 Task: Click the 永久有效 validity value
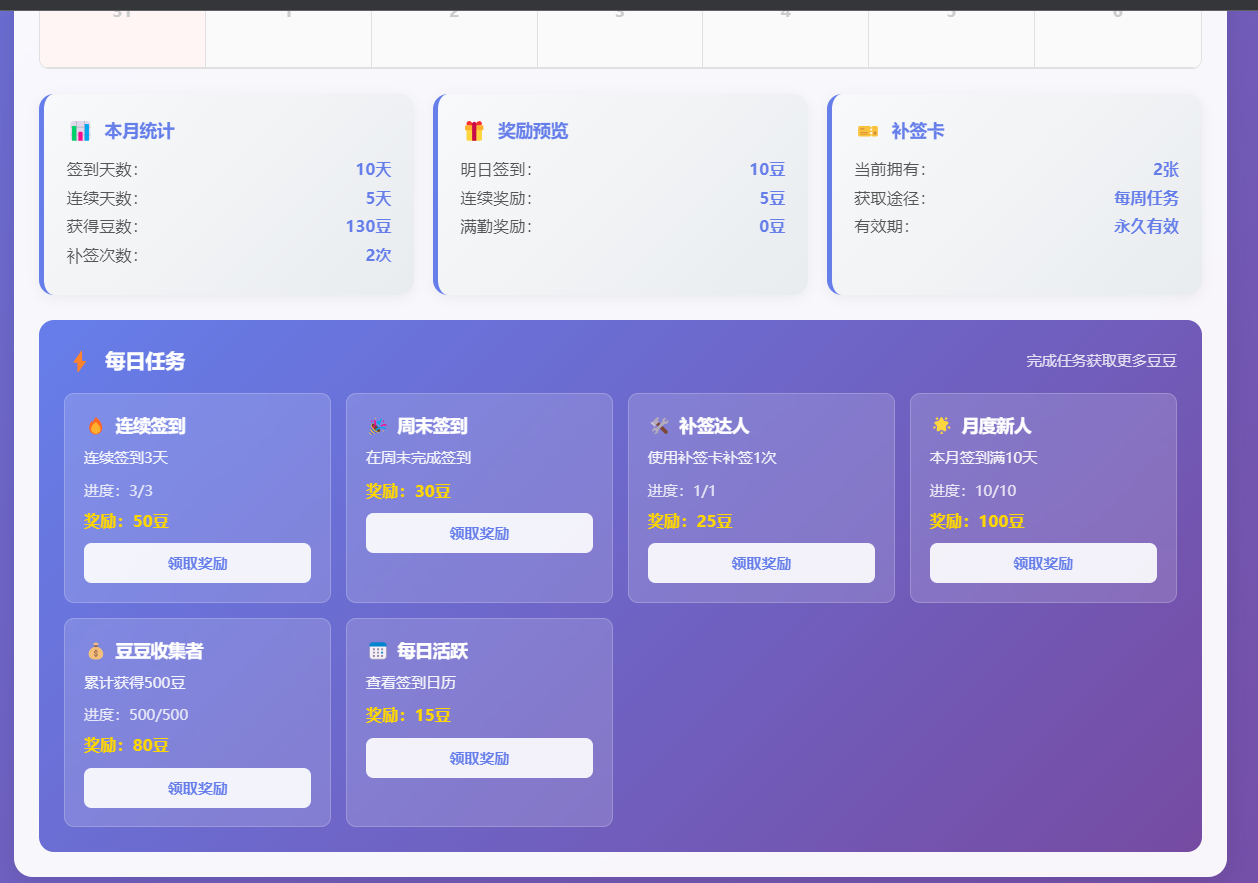tap(1146, 226)
